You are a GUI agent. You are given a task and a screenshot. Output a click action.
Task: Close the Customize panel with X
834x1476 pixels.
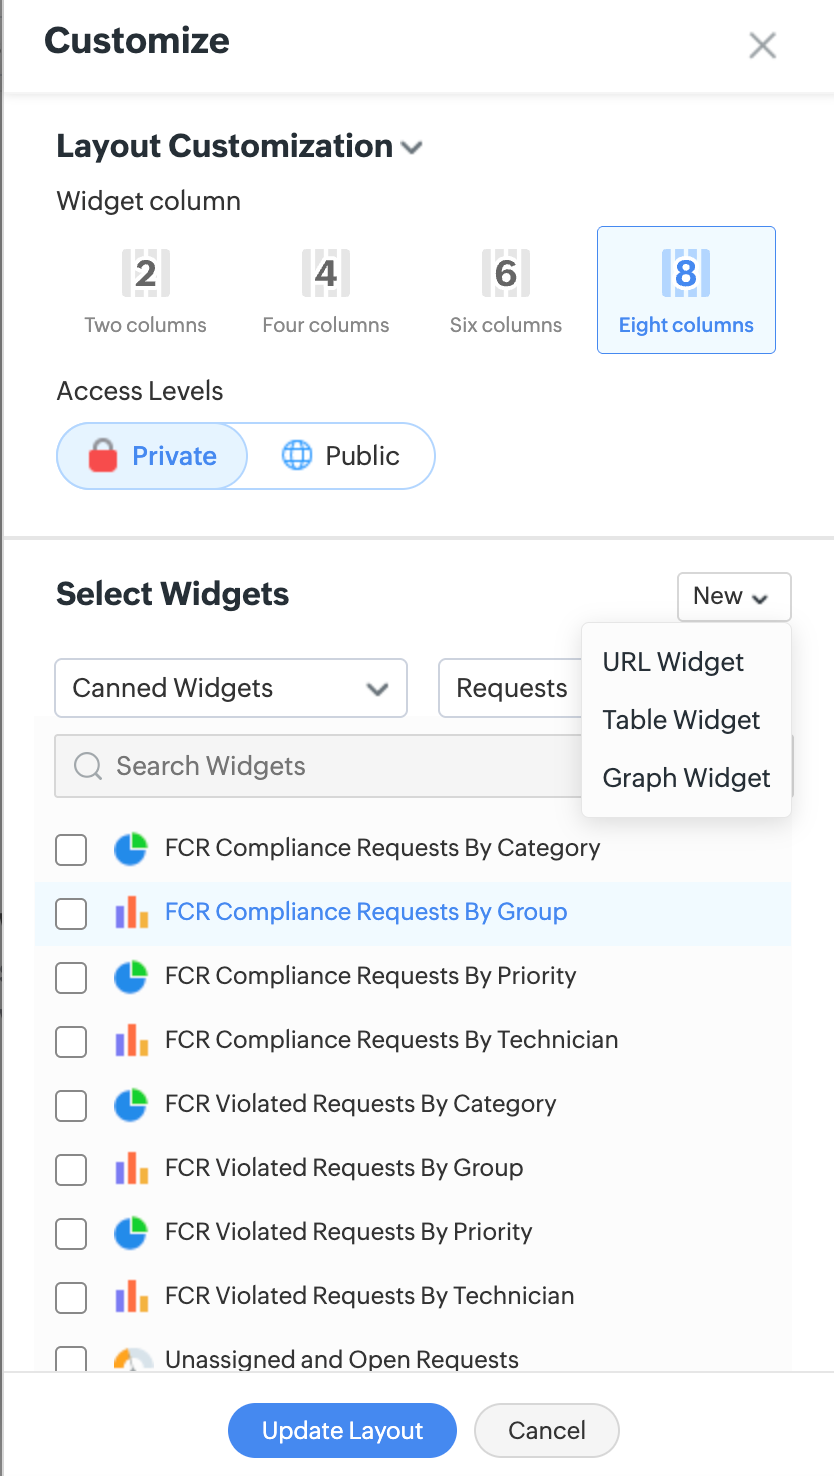click(x=763, y=45)
